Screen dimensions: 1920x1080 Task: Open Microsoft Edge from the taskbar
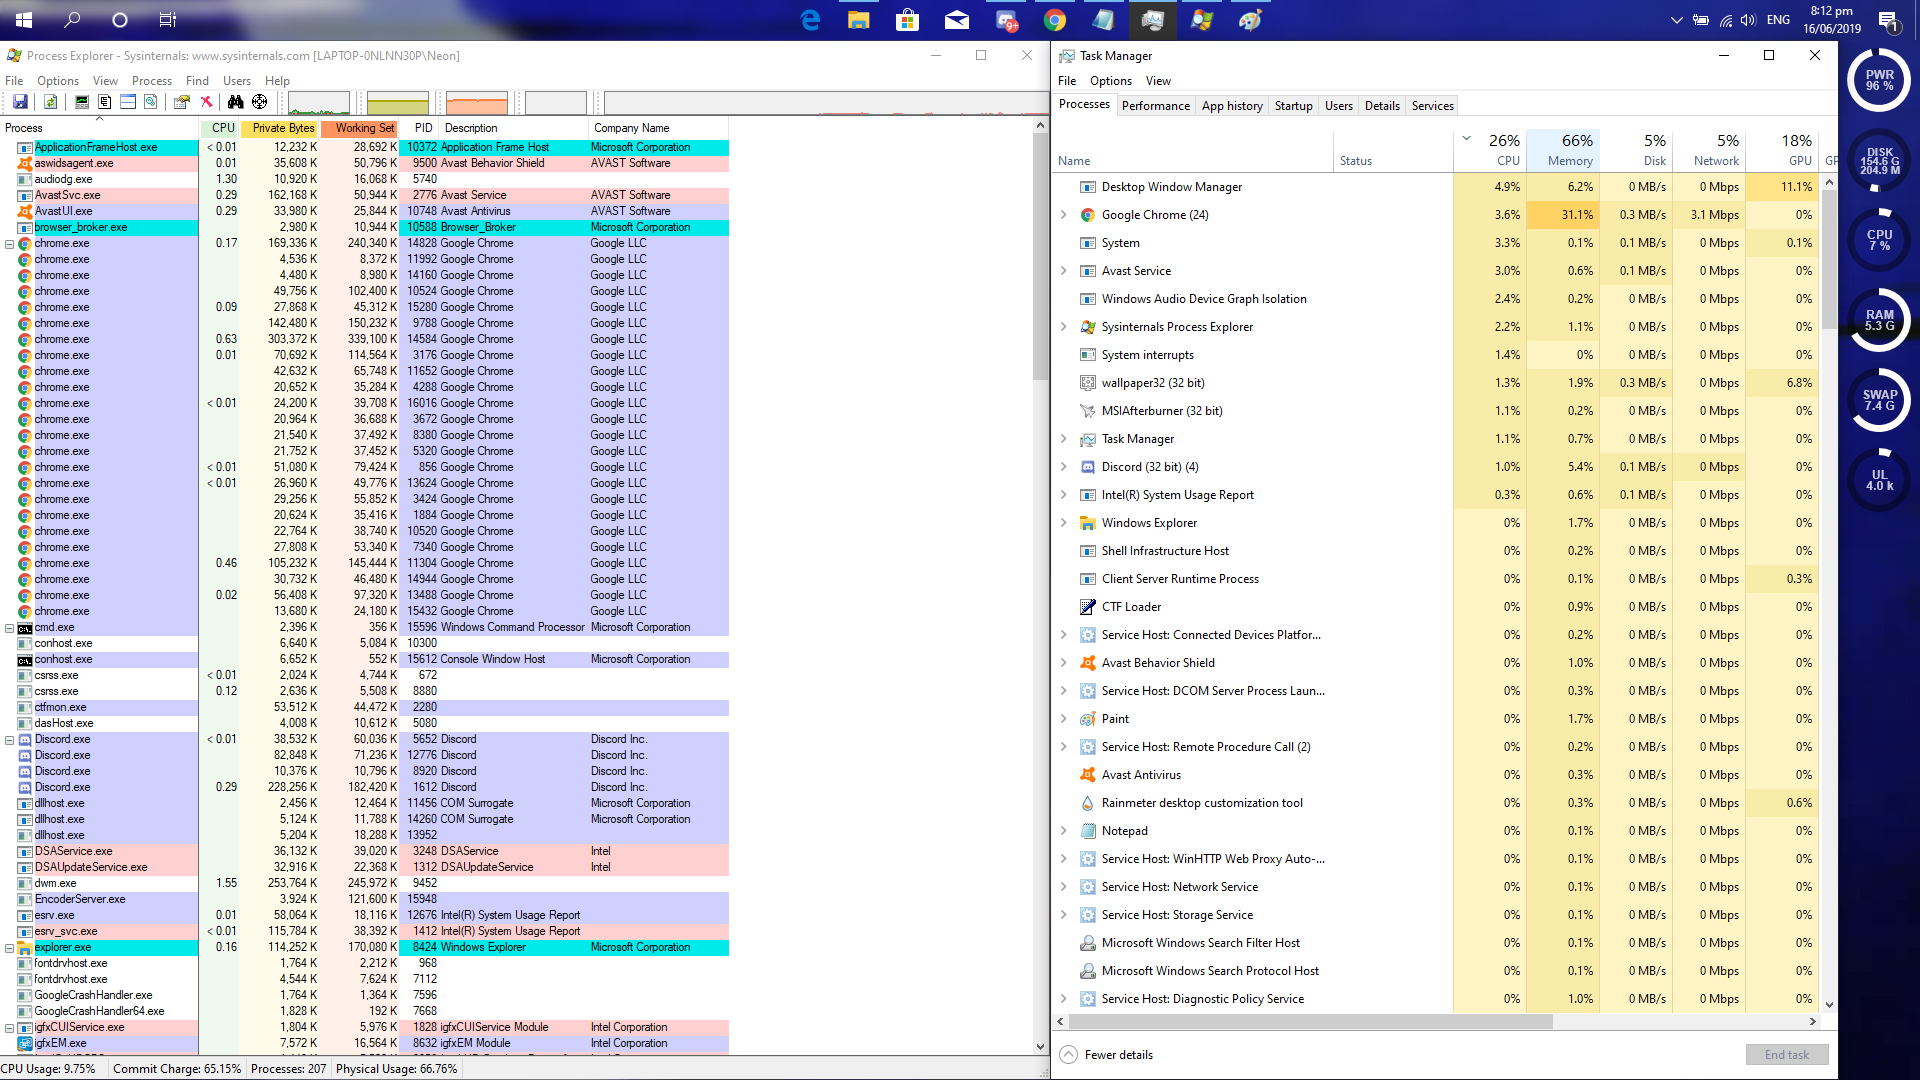point(811,20)
